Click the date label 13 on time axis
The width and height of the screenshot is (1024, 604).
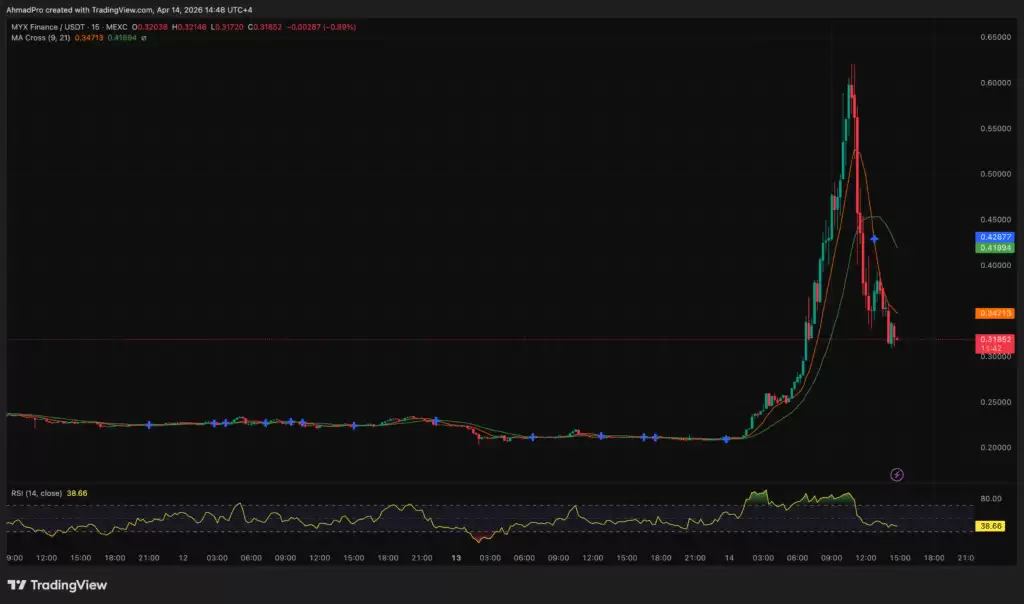coord(456,558)
